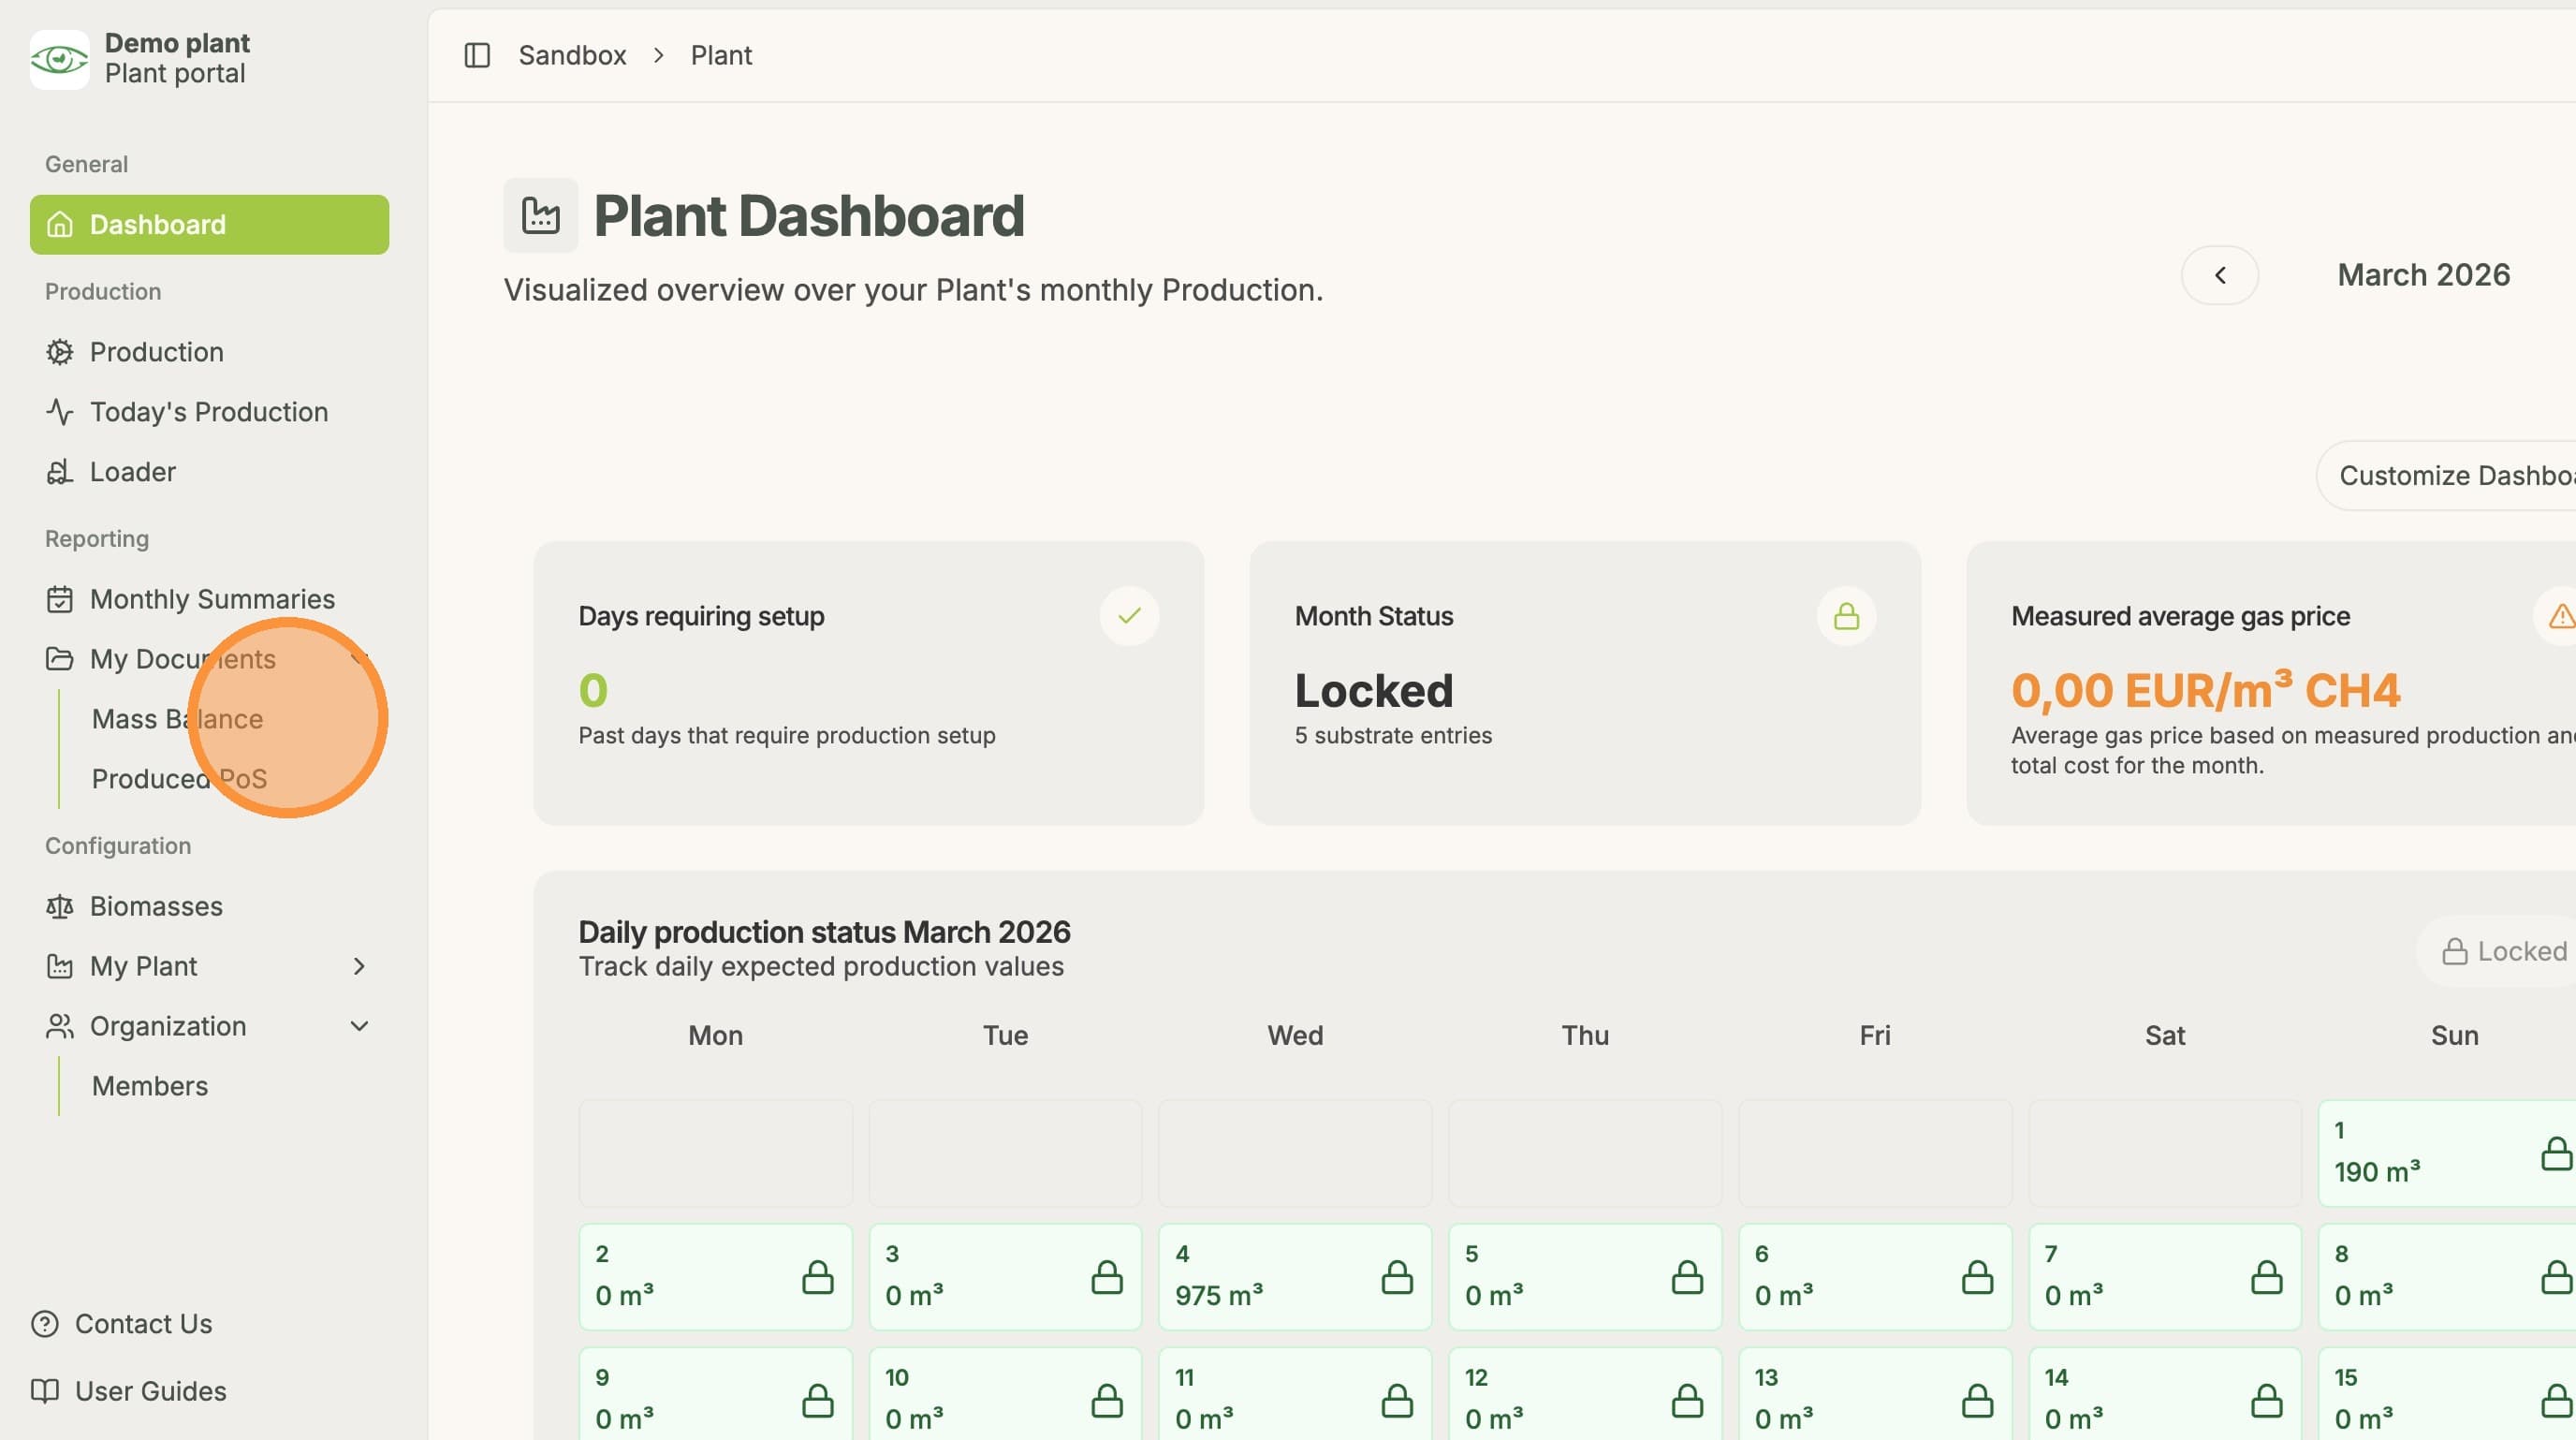Open the Dashboard menu item
Screen dimensions: 2576x1440
tap(209, 225)
